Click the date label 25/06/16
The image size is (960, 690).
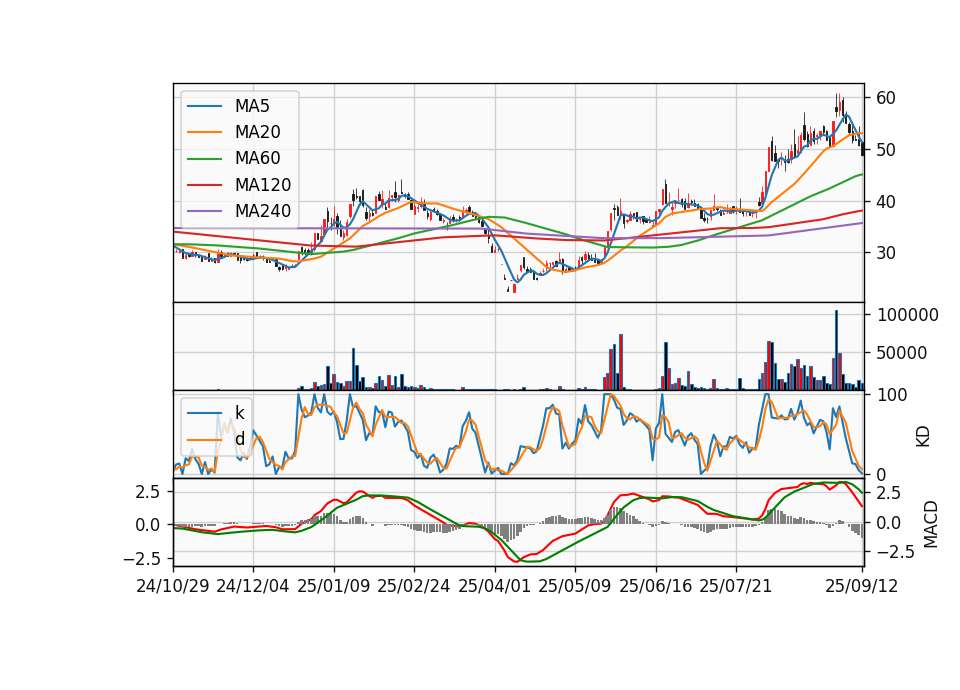pos(656,586)
